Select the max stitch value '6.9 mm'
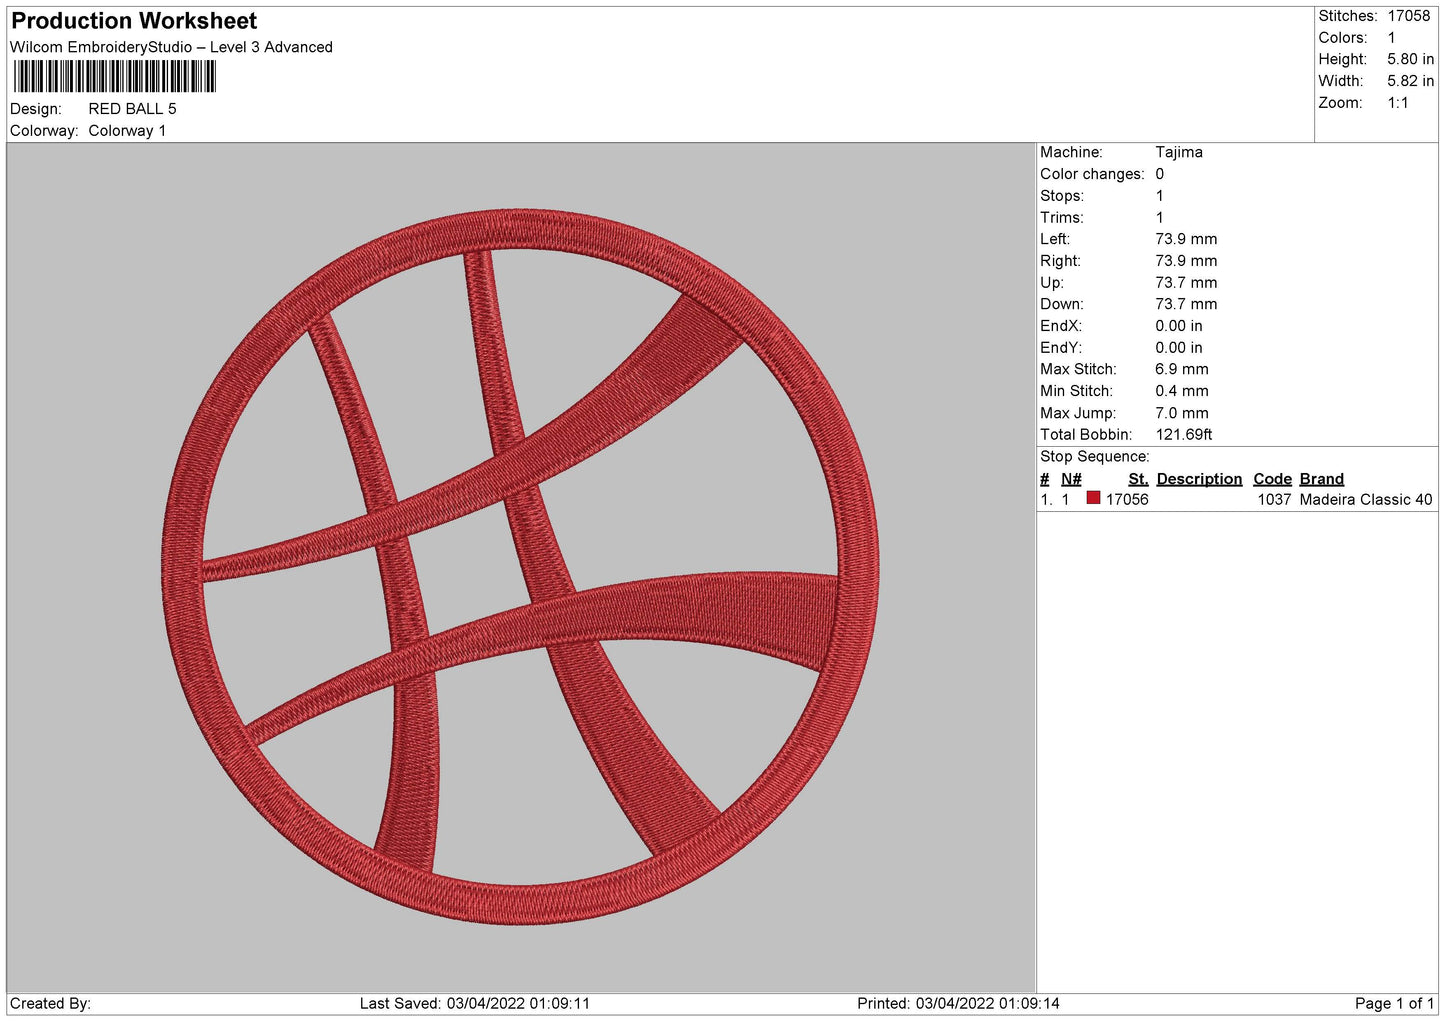This screenshot has height=1021, width=1445. pyautogui.click(x=1182, y=370)
